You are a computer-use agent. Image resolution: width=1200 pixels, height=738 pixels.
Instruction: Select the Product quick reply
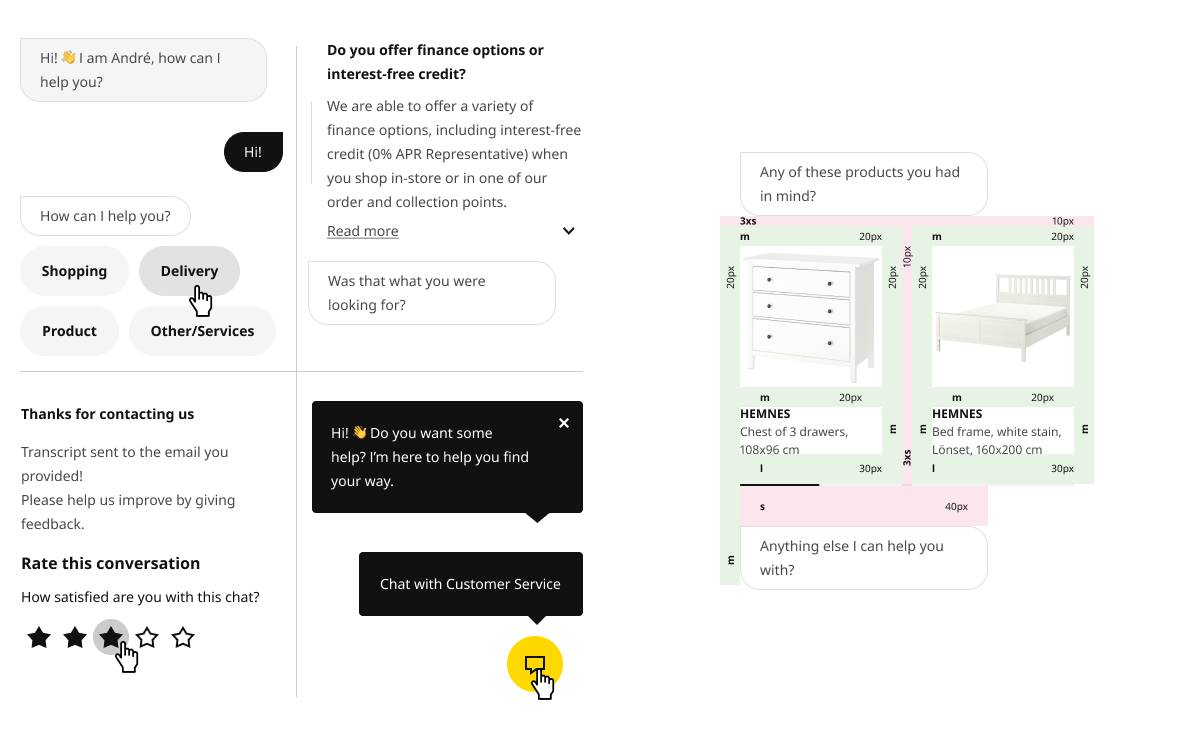(x=69, y=331)
